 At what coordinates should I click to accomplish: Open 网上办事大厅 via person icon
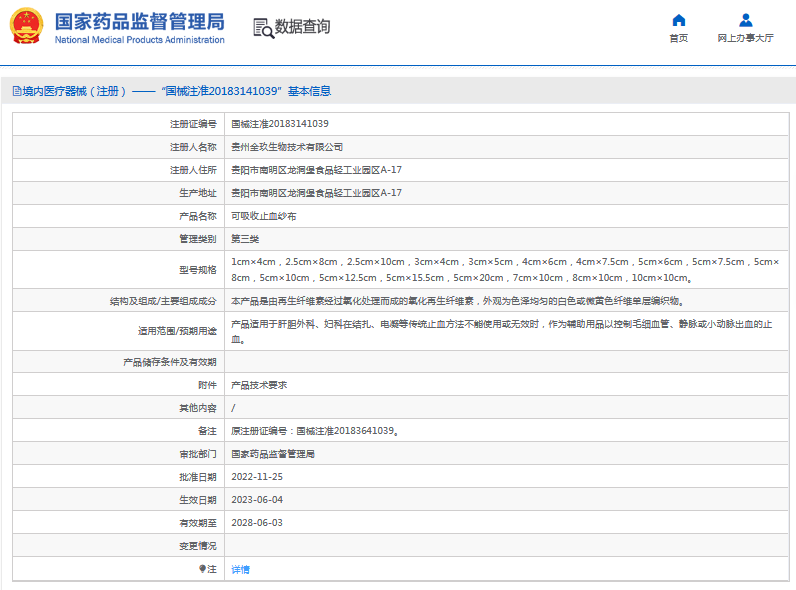(x=746, y=20)
